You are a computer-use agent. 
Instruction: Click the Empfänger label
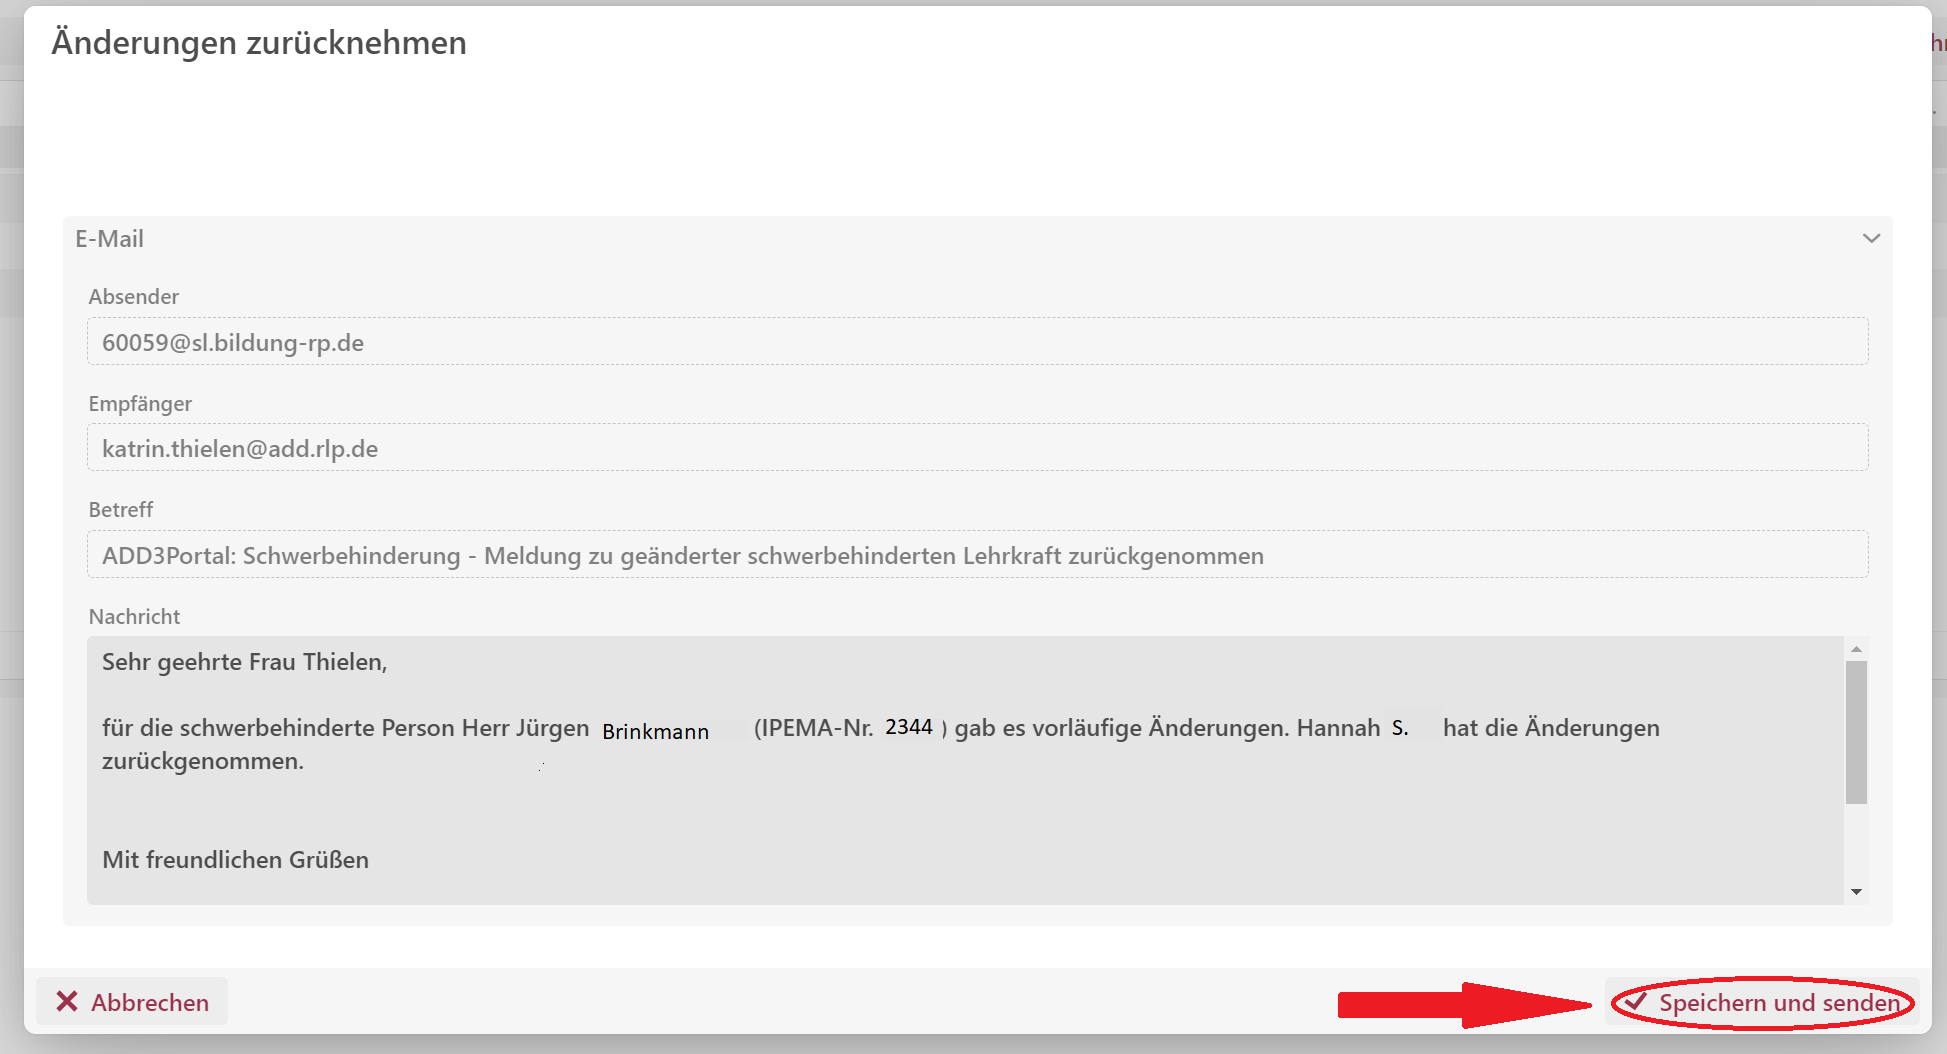(x=140, y=404)
